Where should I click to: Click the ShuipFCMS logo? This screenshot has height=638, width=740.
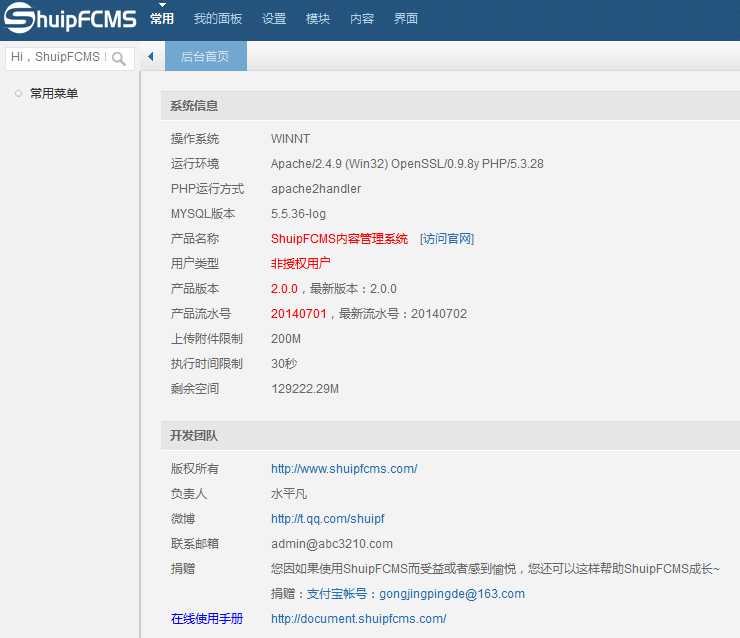(70, 19)
